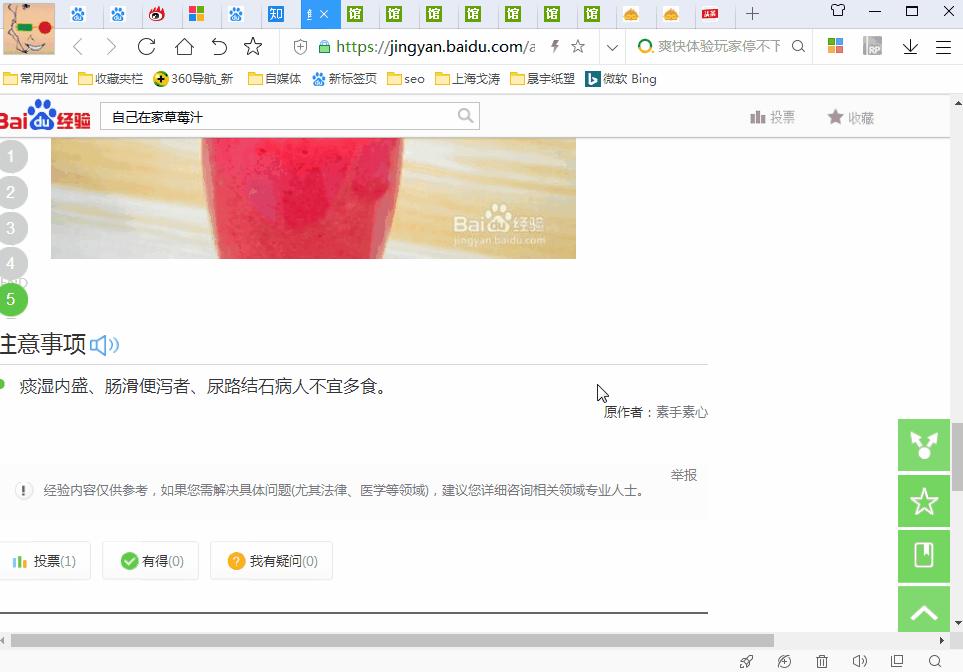Viewport: 963px width, 672px height.
Task: Click the green mobile-phone icon in the right sidebar
Action: click(x=923, y=556)
